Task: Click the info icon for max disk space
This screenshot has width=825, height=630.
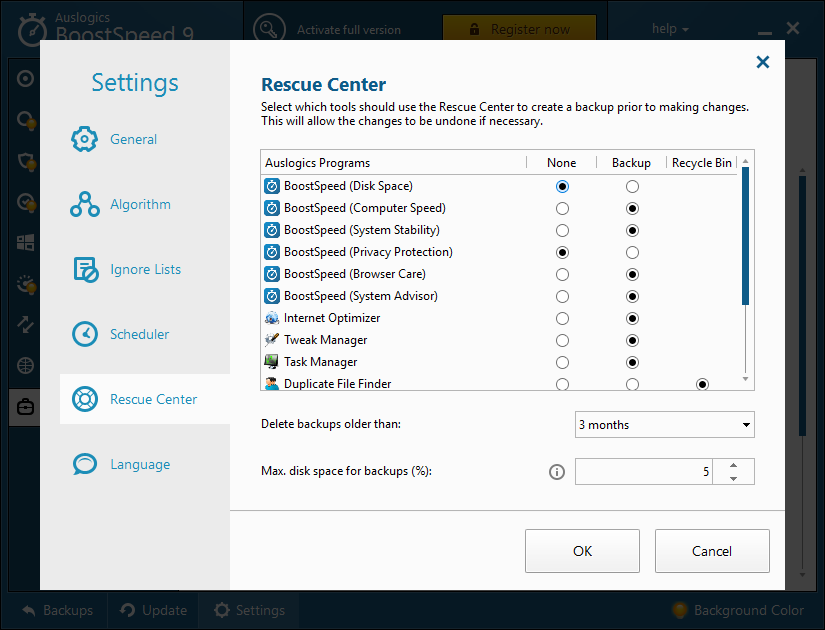Action: (x=557, y=472)
